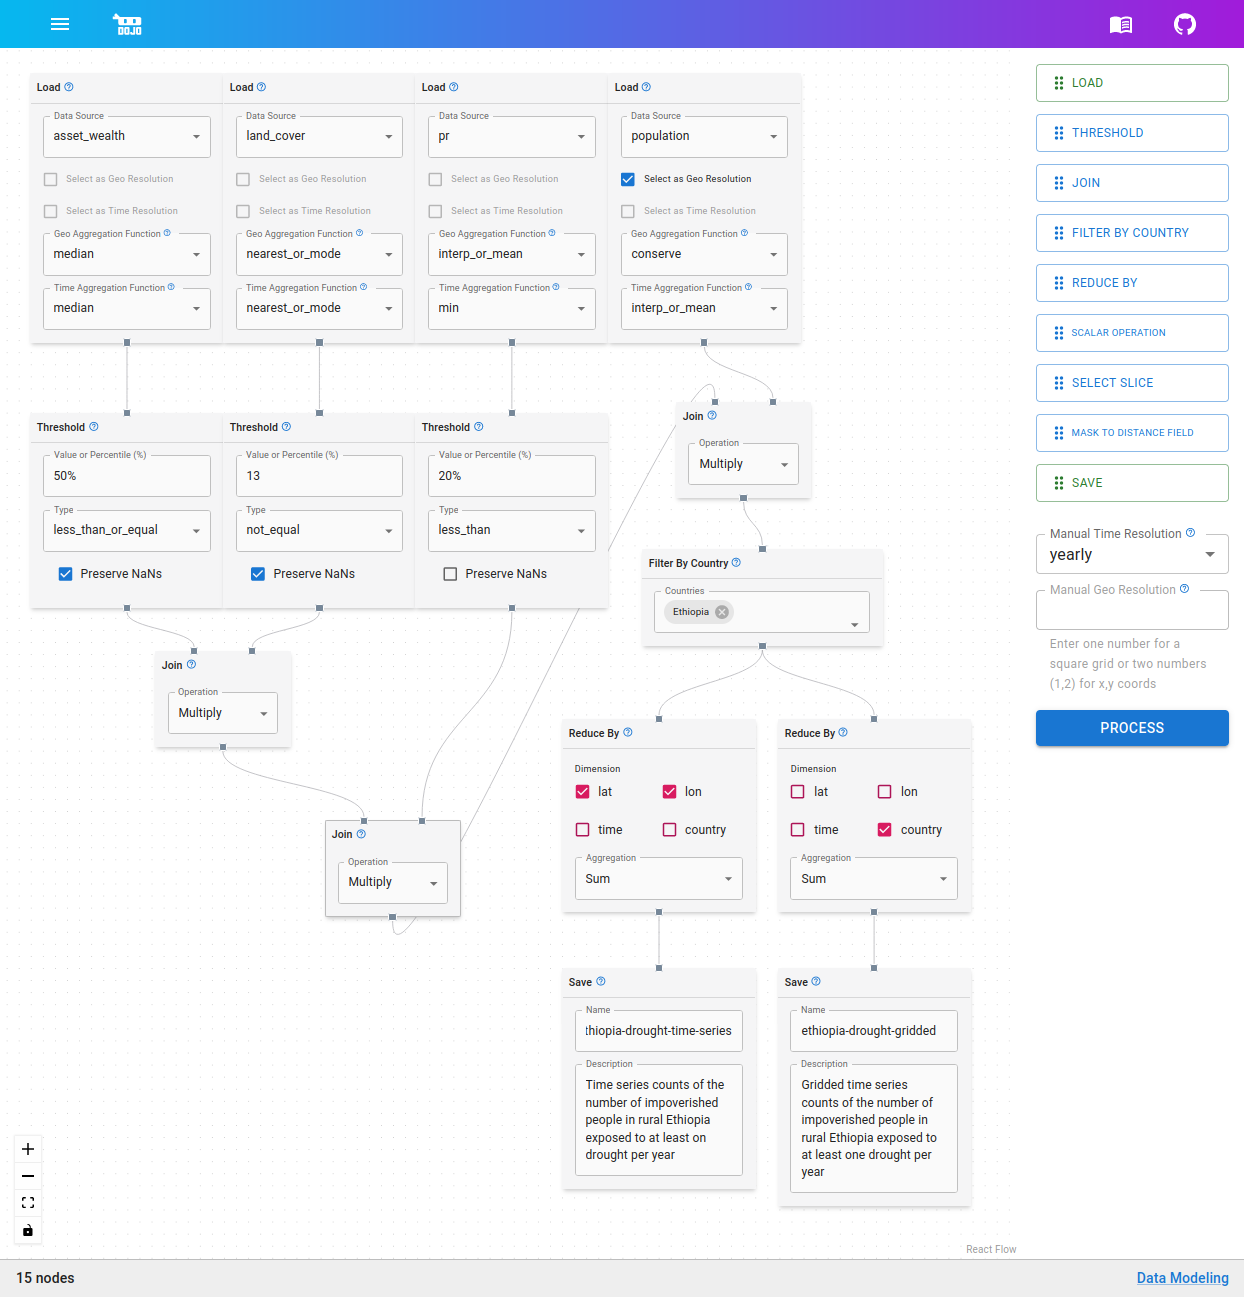Click help icon beside asset_wealth Load title
This screenshot has width=1244, height=1297.
[x=69, y=87]
